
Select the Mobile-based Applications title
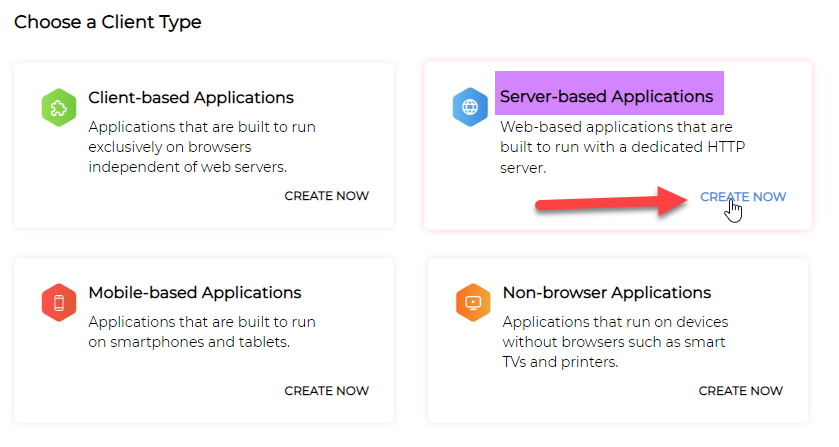195,292
